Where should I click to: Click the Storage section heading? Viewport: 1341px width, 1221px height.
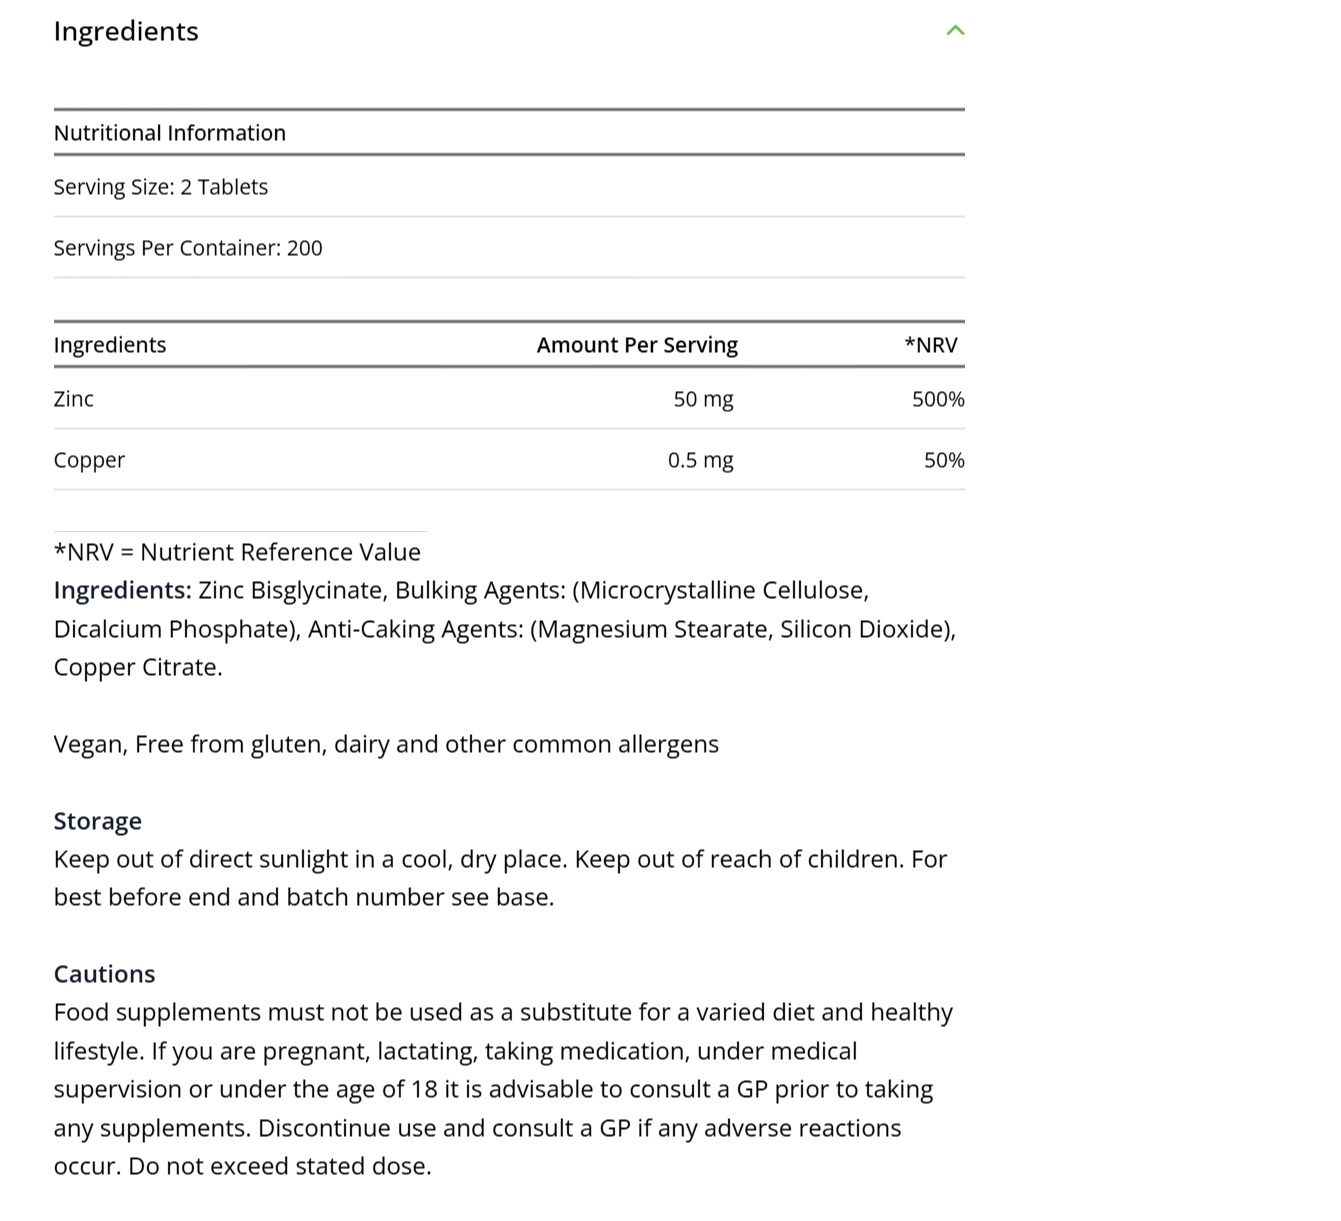pyautogui.click(x=97, y=820)
